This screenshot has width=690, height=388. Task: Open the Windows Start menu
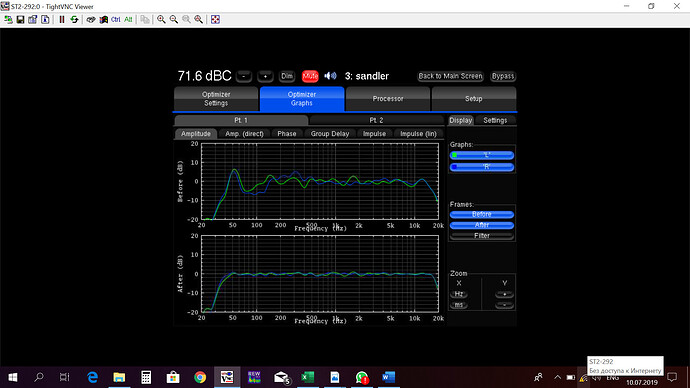(13, 377)
